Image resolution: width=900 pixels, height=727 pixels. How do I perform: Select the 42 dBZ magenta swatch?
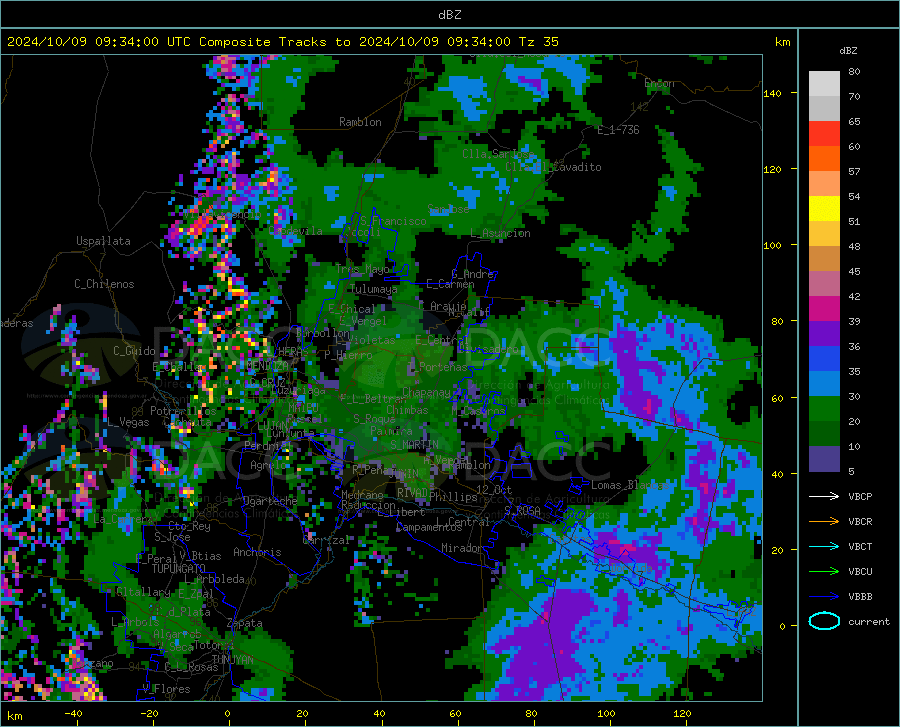(824, 309)
